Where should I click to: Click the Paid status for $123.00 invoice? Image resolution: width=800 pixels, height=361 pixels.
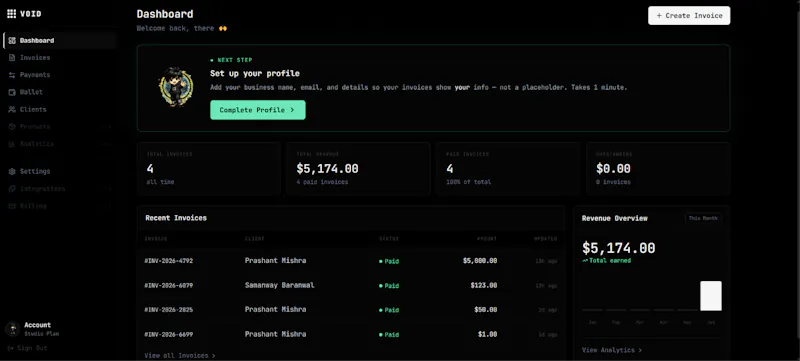[x=389, y=286]
